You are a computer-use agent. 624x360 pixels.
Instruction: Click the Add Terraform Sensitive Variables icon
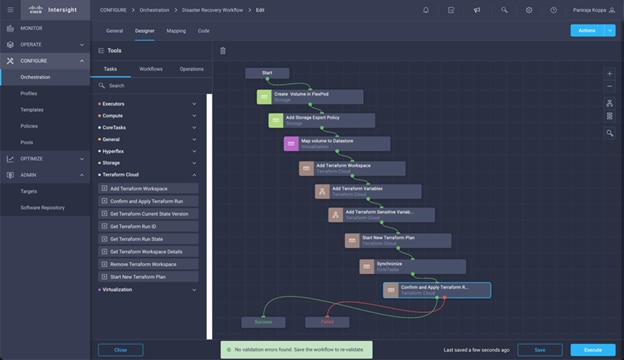point(335,215)
